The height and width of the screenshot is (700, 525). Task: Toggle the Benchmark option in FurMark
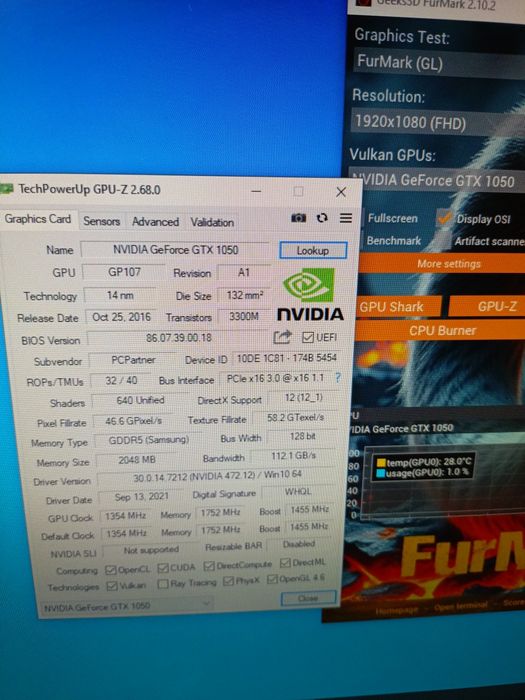(393, 241)
